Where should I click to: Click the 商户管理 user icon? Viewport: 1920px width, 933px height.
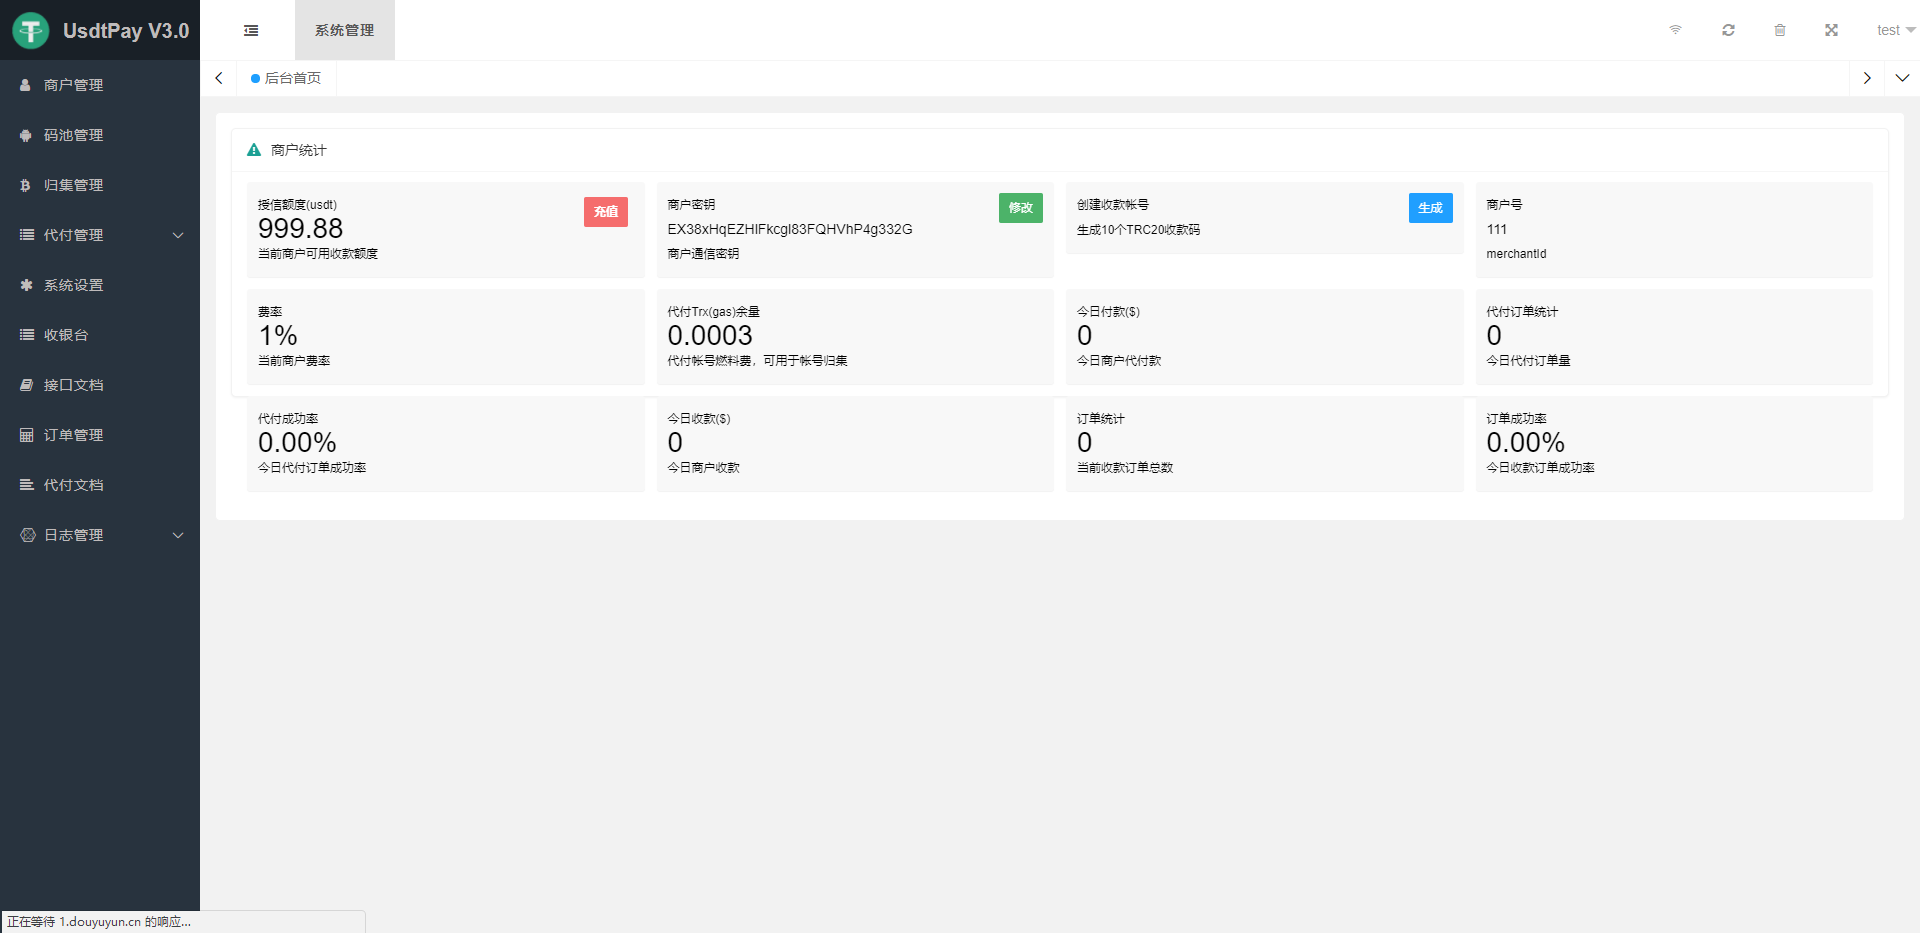(26, 85)
